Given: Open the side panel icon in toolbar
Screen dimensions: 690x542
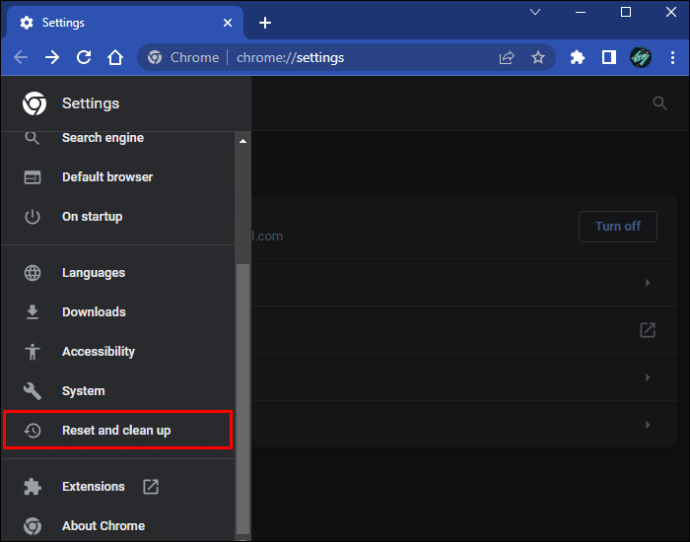Looking at the screenshot, I should (x=609, y=57).
